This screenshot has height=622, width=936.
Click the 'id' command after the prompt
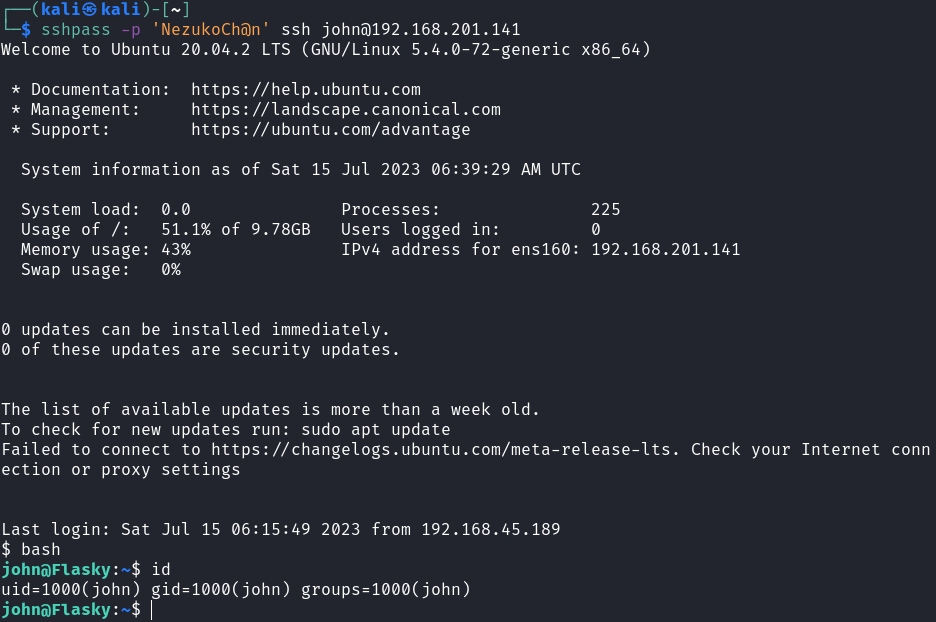(161, 570)
